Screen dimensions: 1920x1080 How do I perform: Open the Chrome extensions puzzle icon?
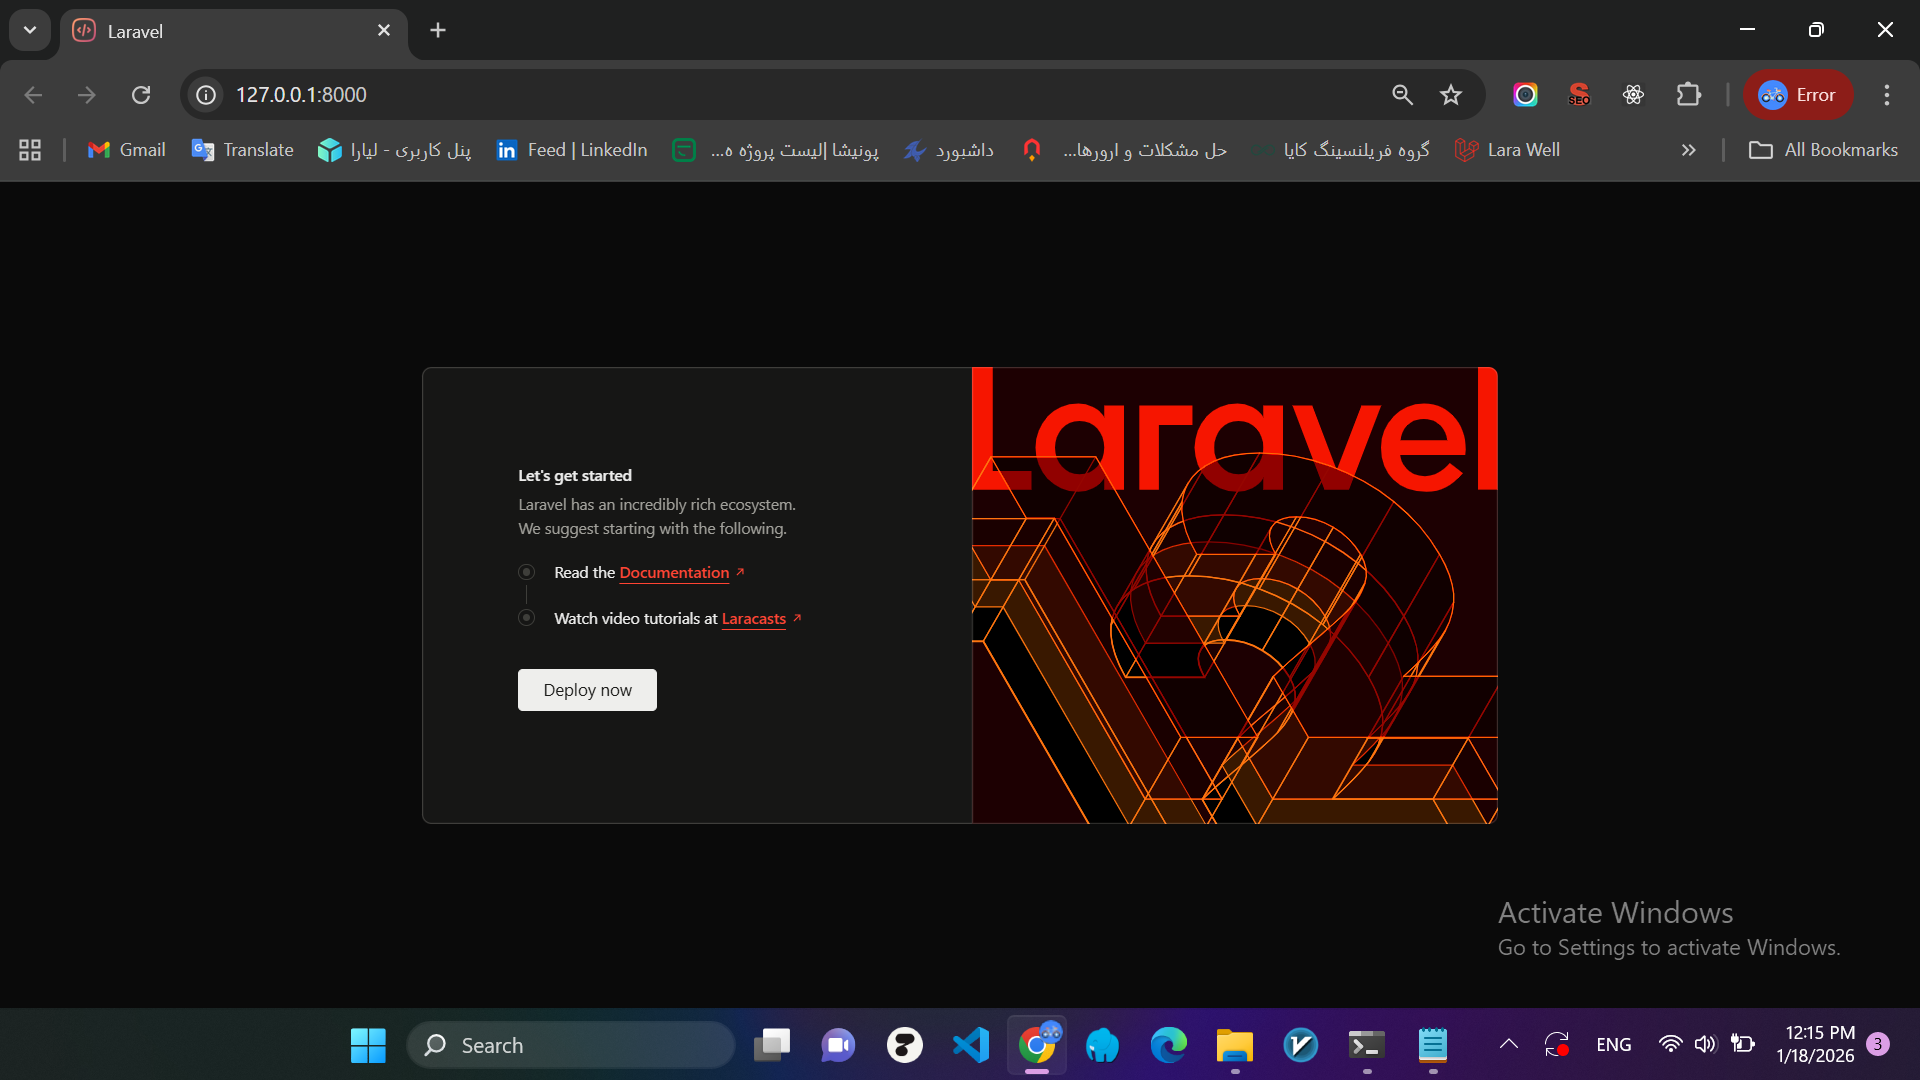point(1689,95)
